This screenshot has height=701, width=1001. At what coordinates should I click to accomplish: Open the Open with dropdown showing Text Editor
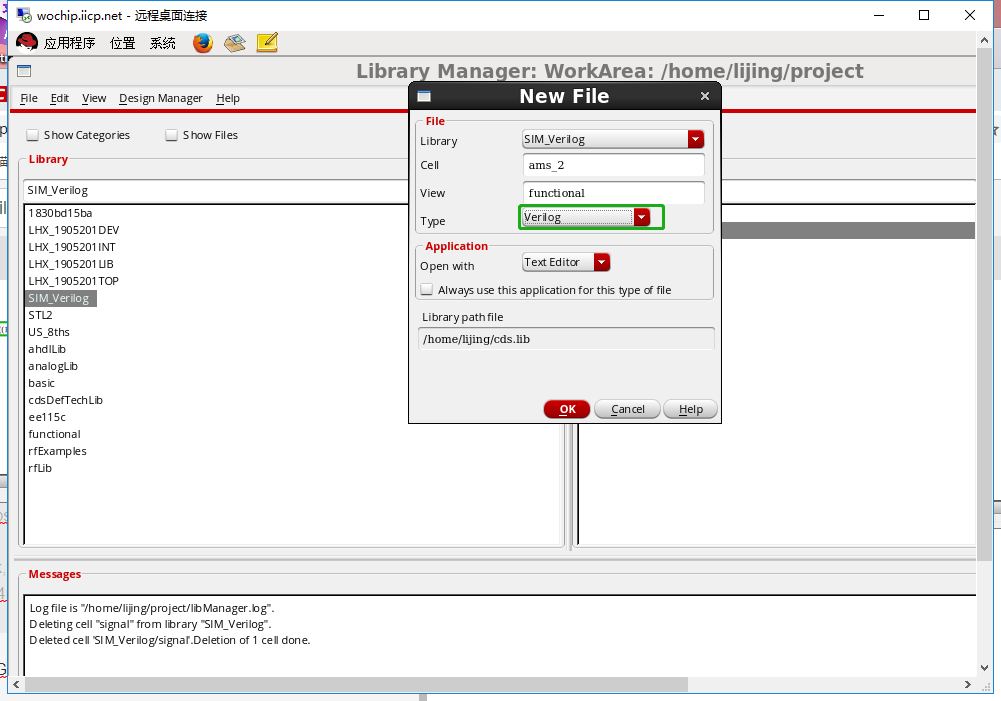[x=601, y=261]
